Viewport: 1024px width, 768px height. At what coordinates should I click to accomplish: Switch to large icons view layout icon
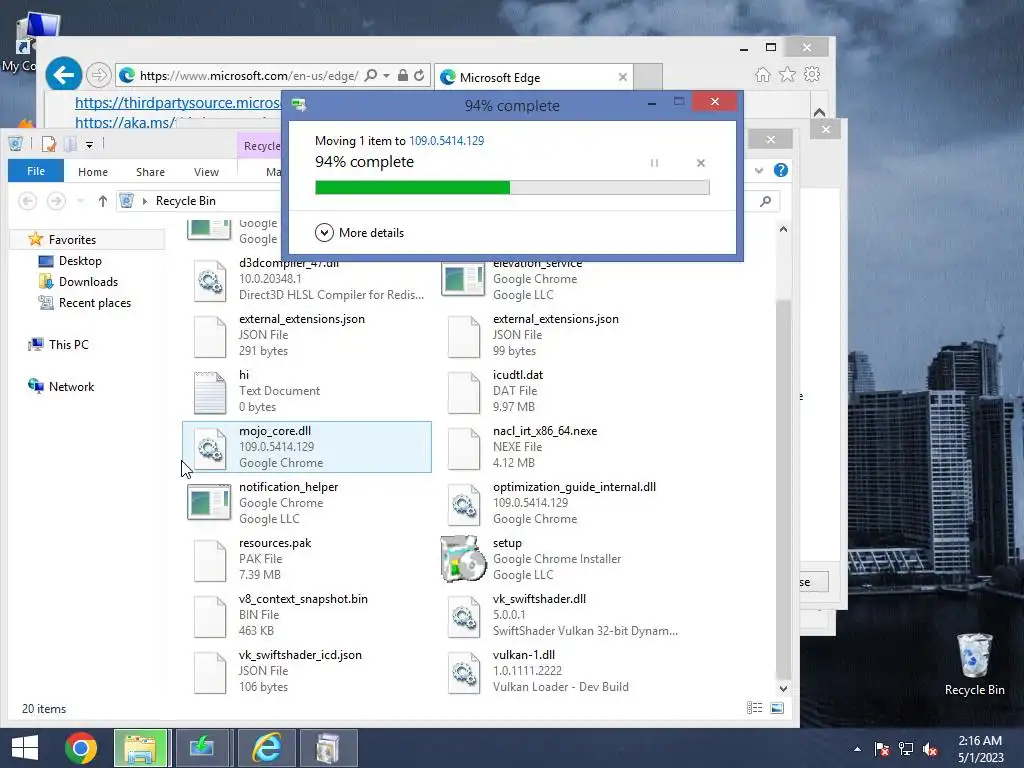click(777, 708)
